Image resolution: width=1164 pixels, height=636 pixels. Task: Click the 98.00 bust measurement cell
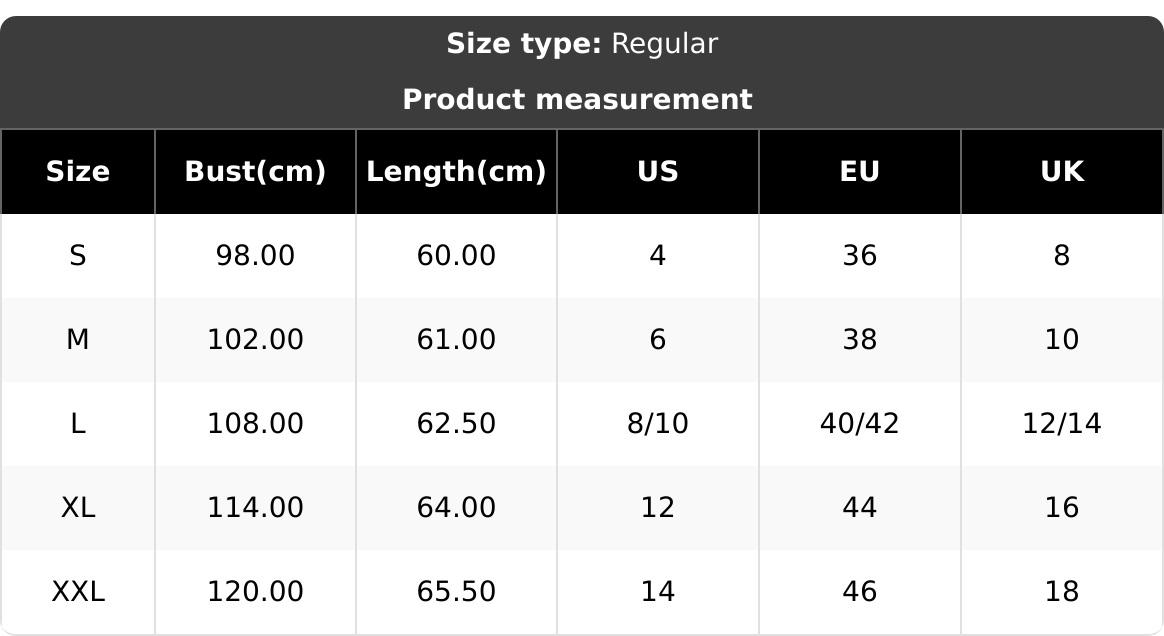pyautogui.click(x=255, y=256)
